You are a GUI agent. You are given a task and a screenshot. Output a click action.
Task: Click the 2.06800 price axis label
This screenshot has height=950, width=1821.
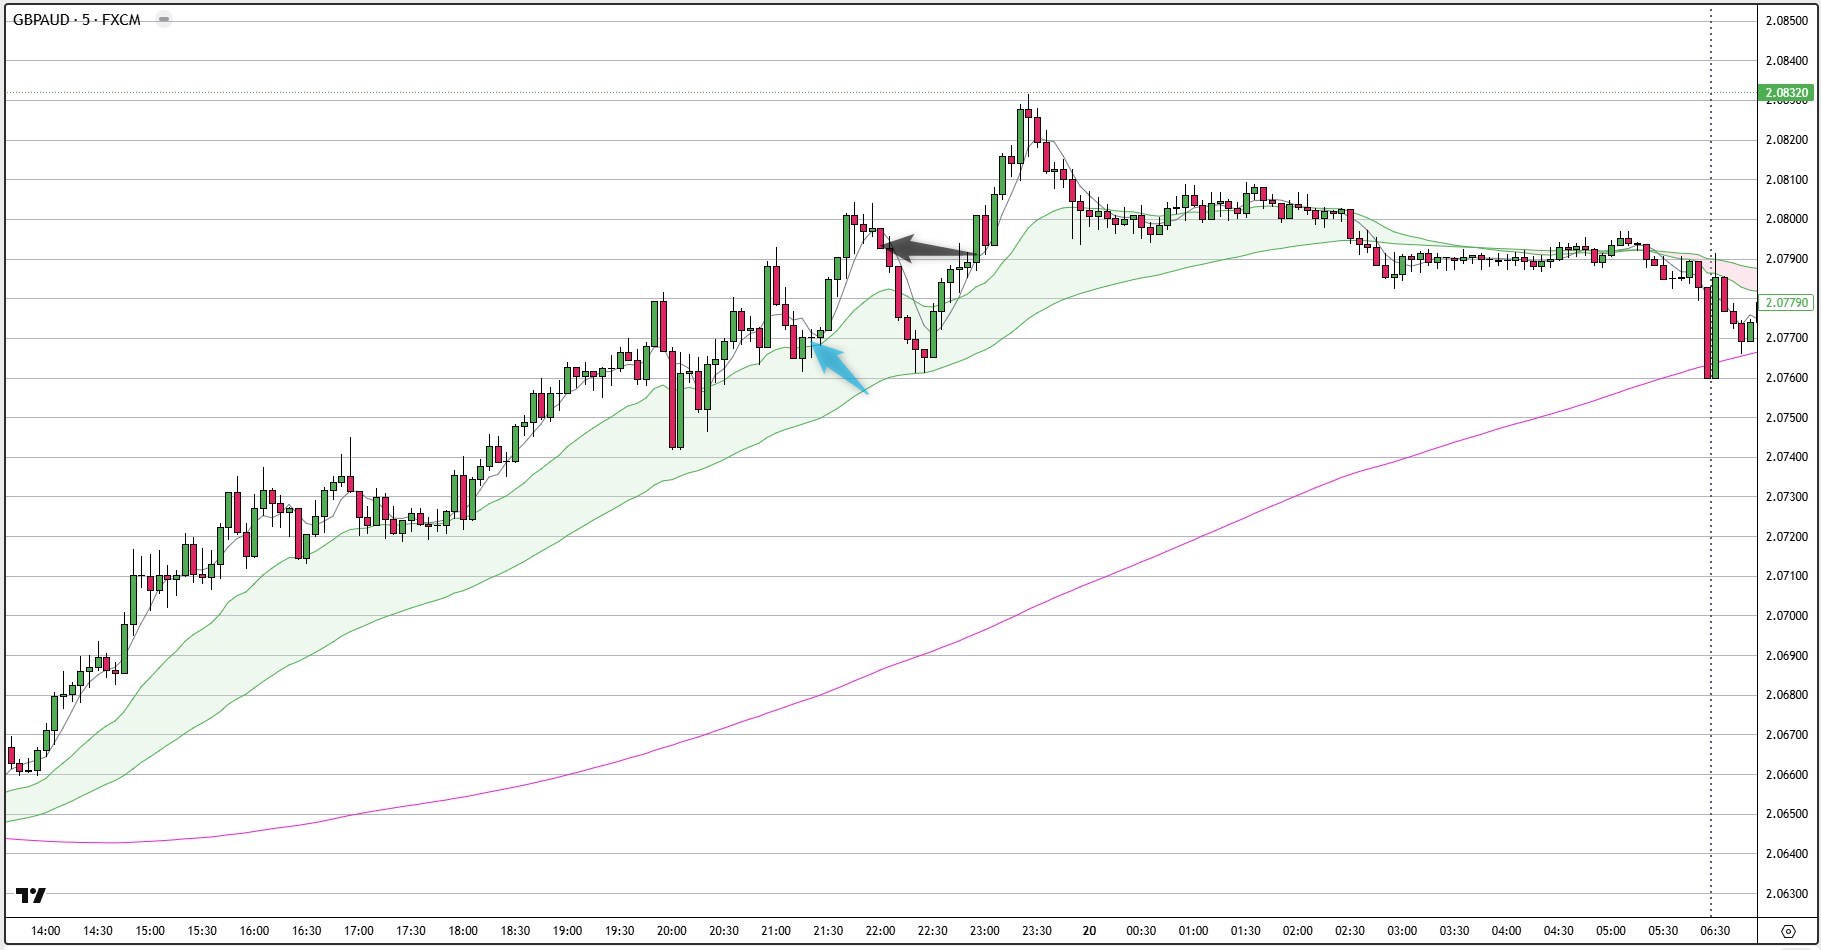click(x=1786, y=695)
